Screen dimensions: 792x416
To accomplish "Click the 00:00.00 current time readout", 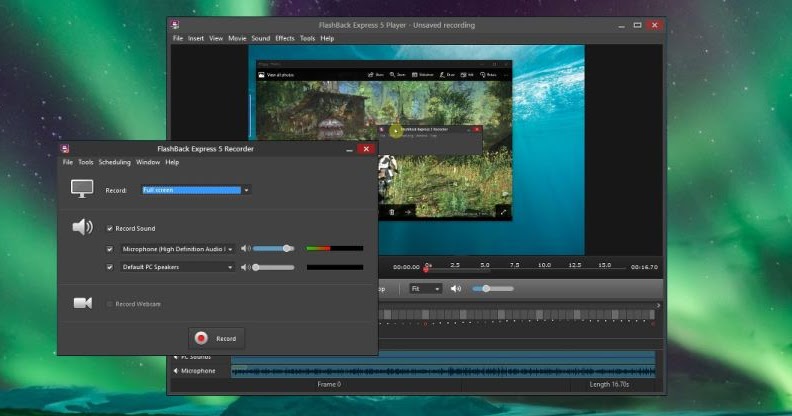I will pos(406,267).
